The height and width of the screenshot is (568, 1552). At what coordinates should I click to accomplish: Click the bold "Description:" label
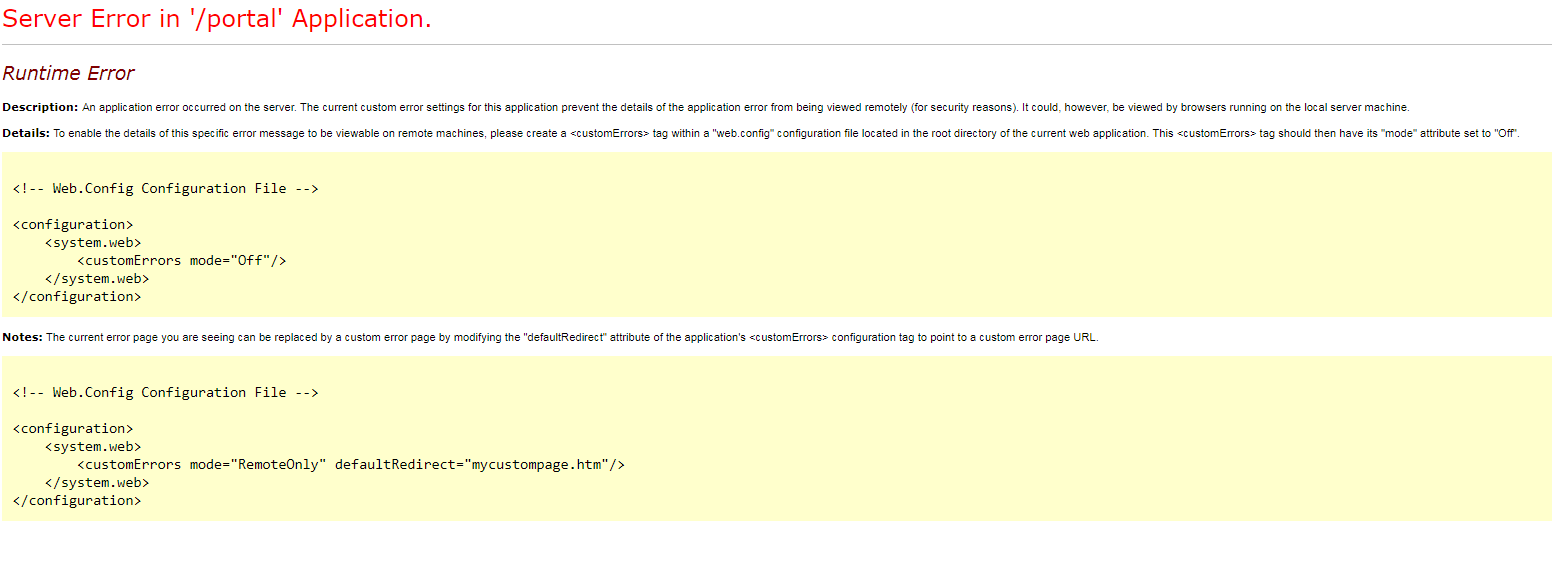(x=40, y=107)
